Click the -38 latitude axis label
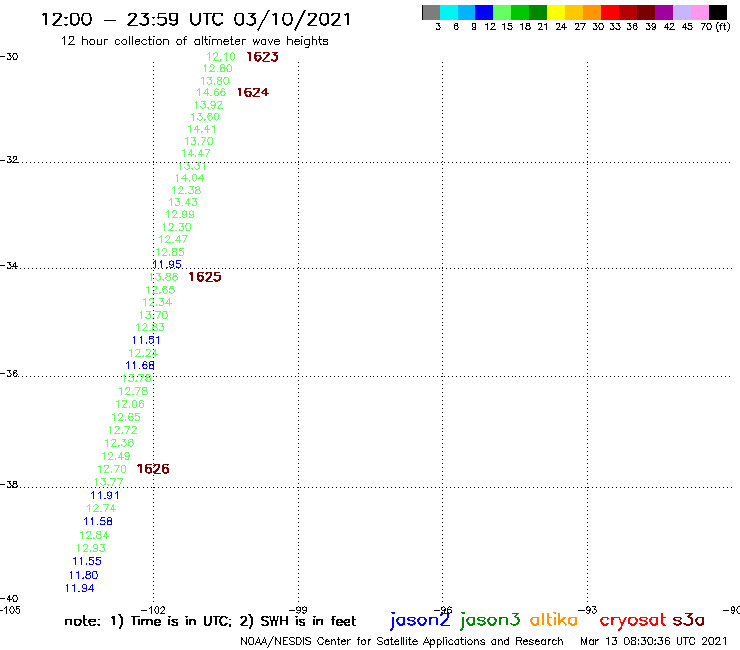Viewport: 740px width, 650px height. 9,485
